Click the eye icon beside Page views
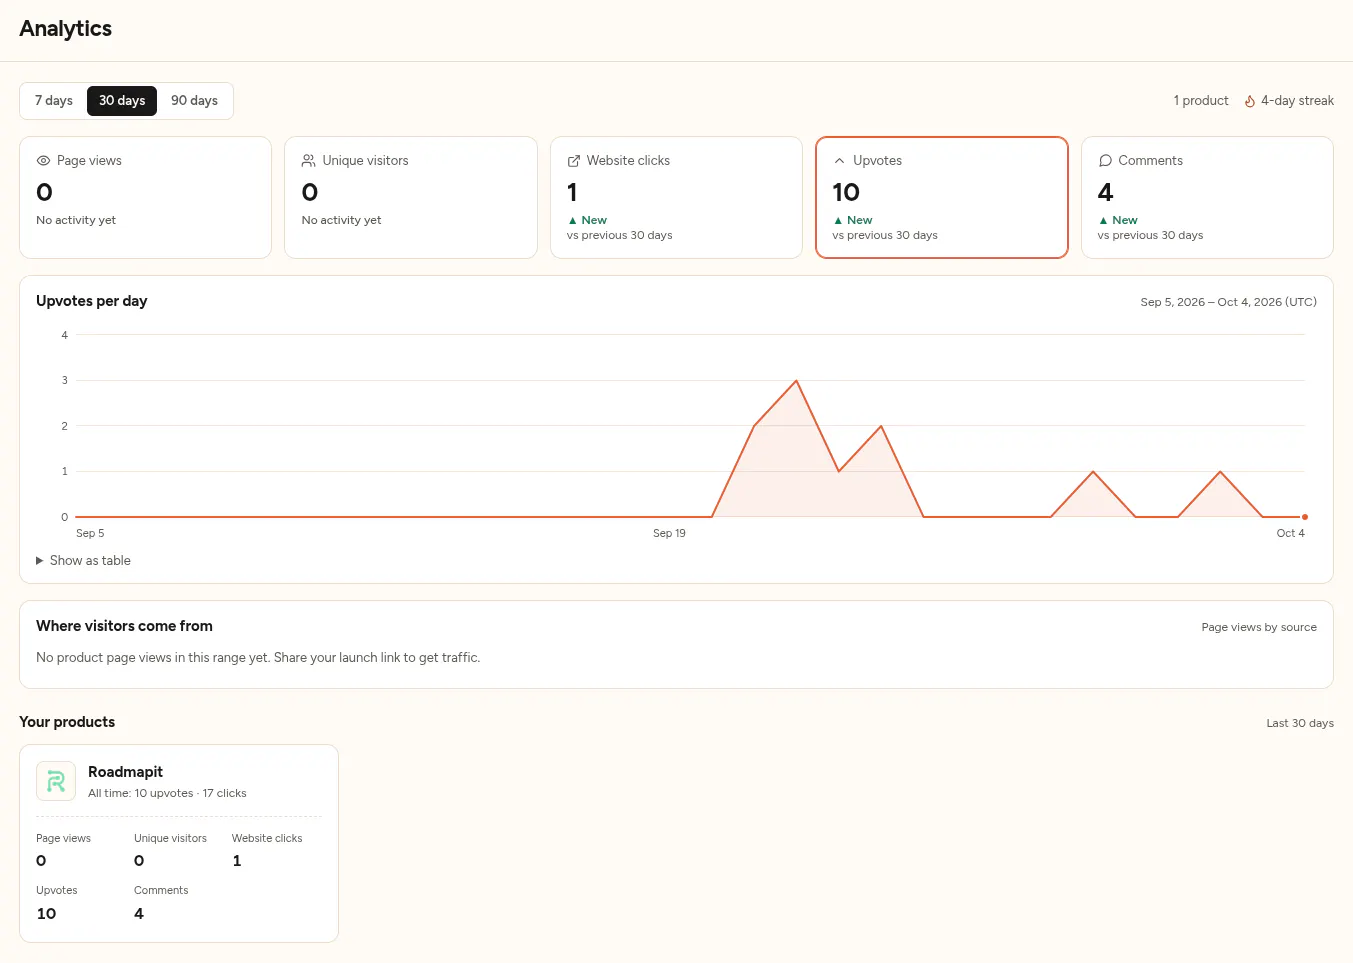1353x963 pixels. point(43,160)
